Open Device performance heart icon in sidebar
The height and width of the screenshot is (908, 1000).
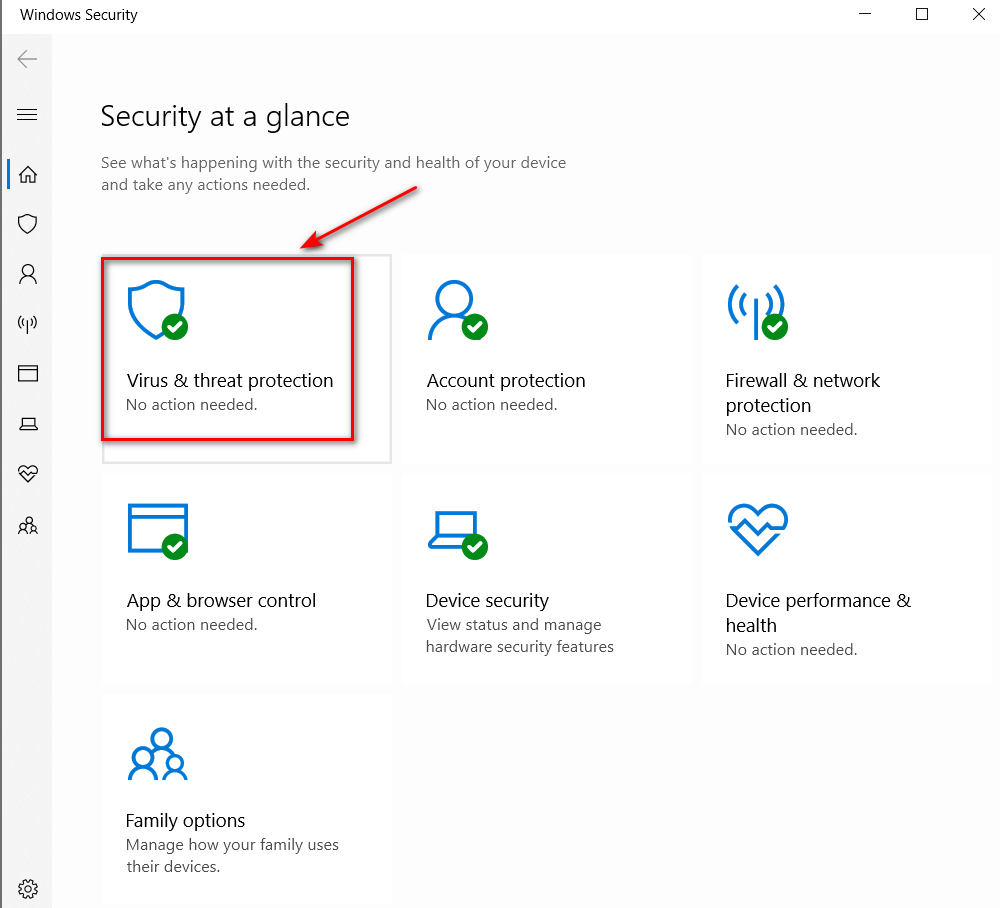click(x=28, y=473)
